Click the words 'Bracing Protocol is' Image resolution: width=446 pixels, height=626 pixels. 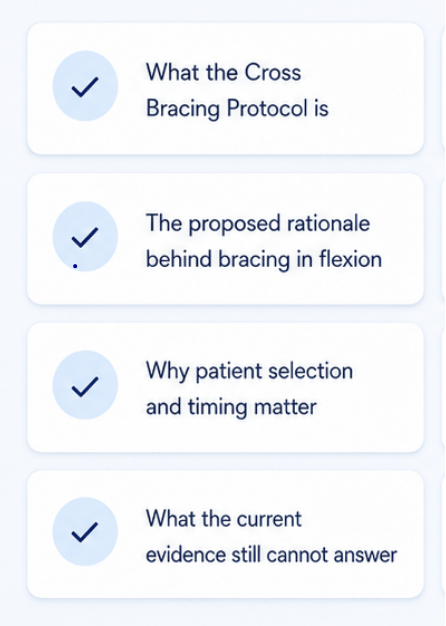[x=237, y=109]
